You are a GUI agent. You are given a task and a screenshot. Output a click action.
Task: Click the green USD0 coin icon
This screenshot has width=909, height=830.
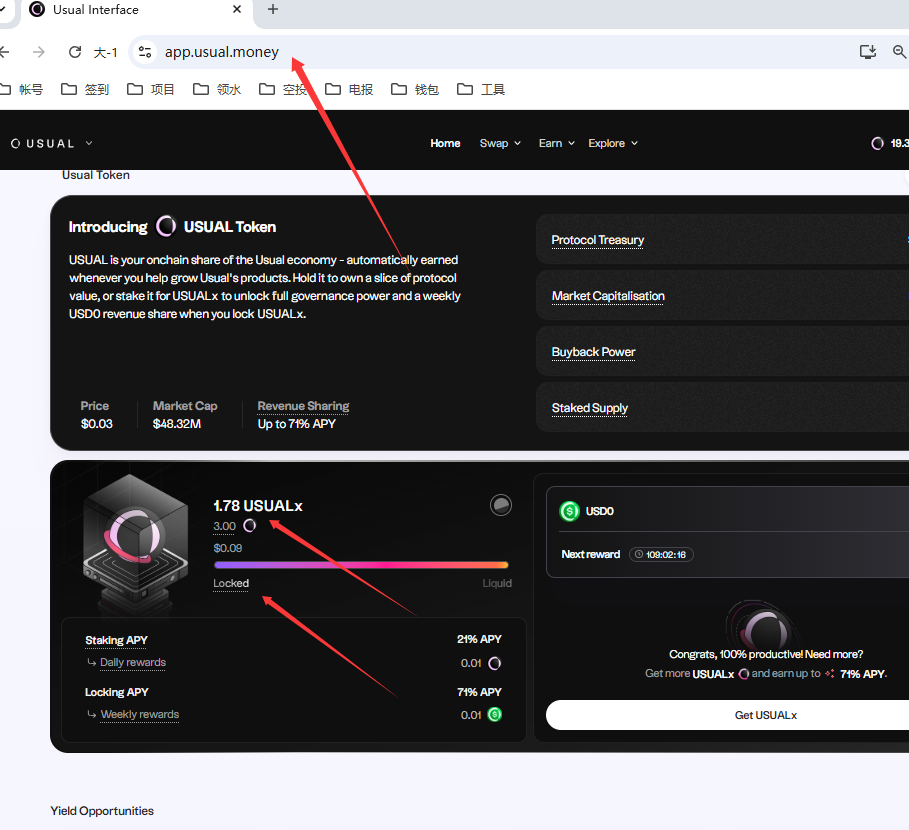(570, 511)
